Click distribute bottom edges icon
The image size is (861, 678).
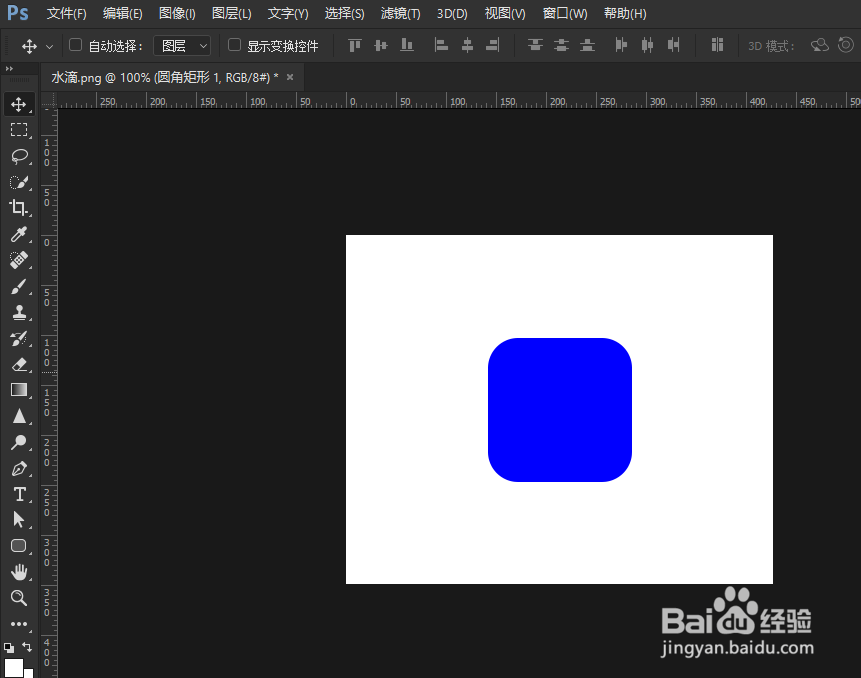[x=587, y=45]
